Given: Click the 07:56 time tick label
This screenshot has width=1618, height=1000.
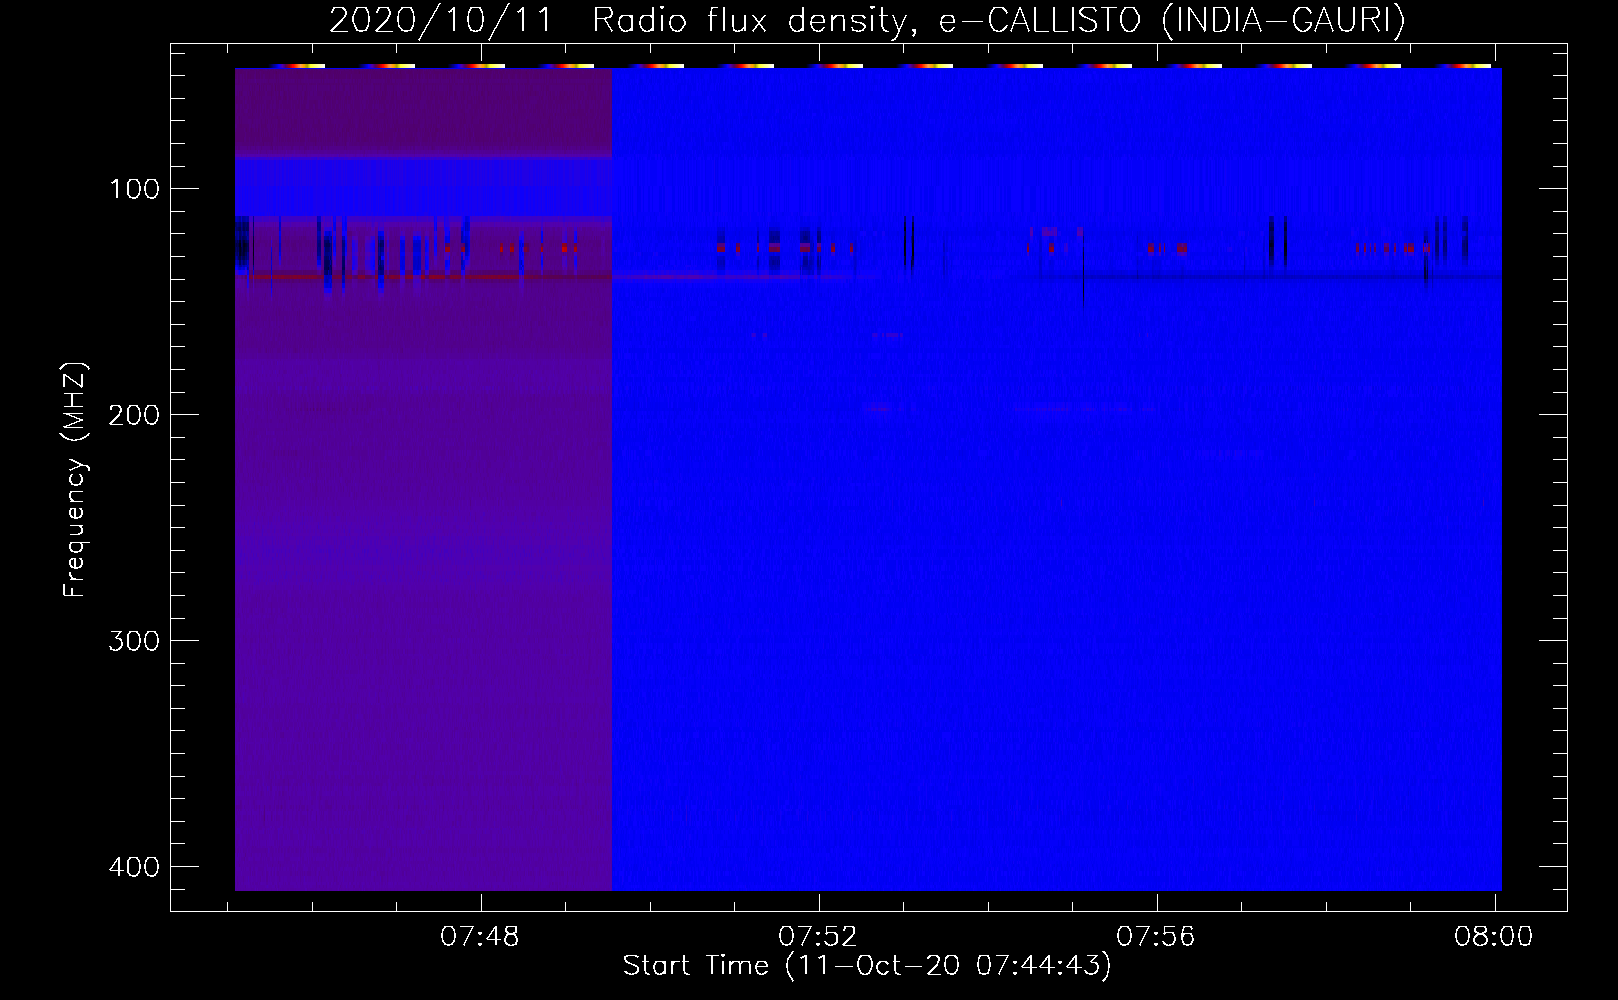Looking at the screenshot, I should click(1157, 937).
